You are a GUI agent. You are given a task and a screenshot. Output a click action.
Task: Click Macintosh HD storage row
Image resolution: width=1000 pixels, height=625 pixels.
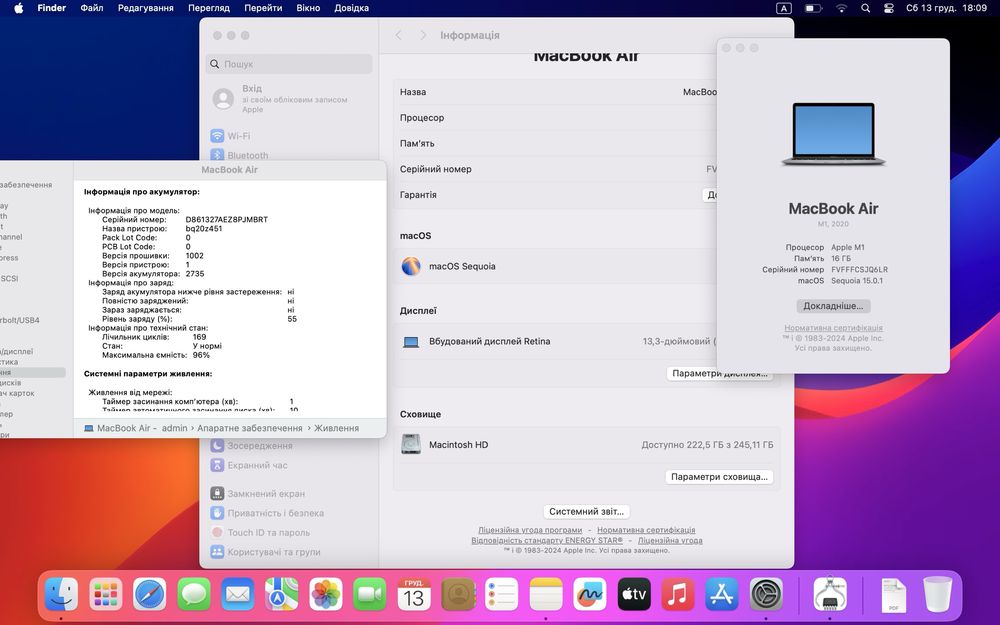[586, 445]
